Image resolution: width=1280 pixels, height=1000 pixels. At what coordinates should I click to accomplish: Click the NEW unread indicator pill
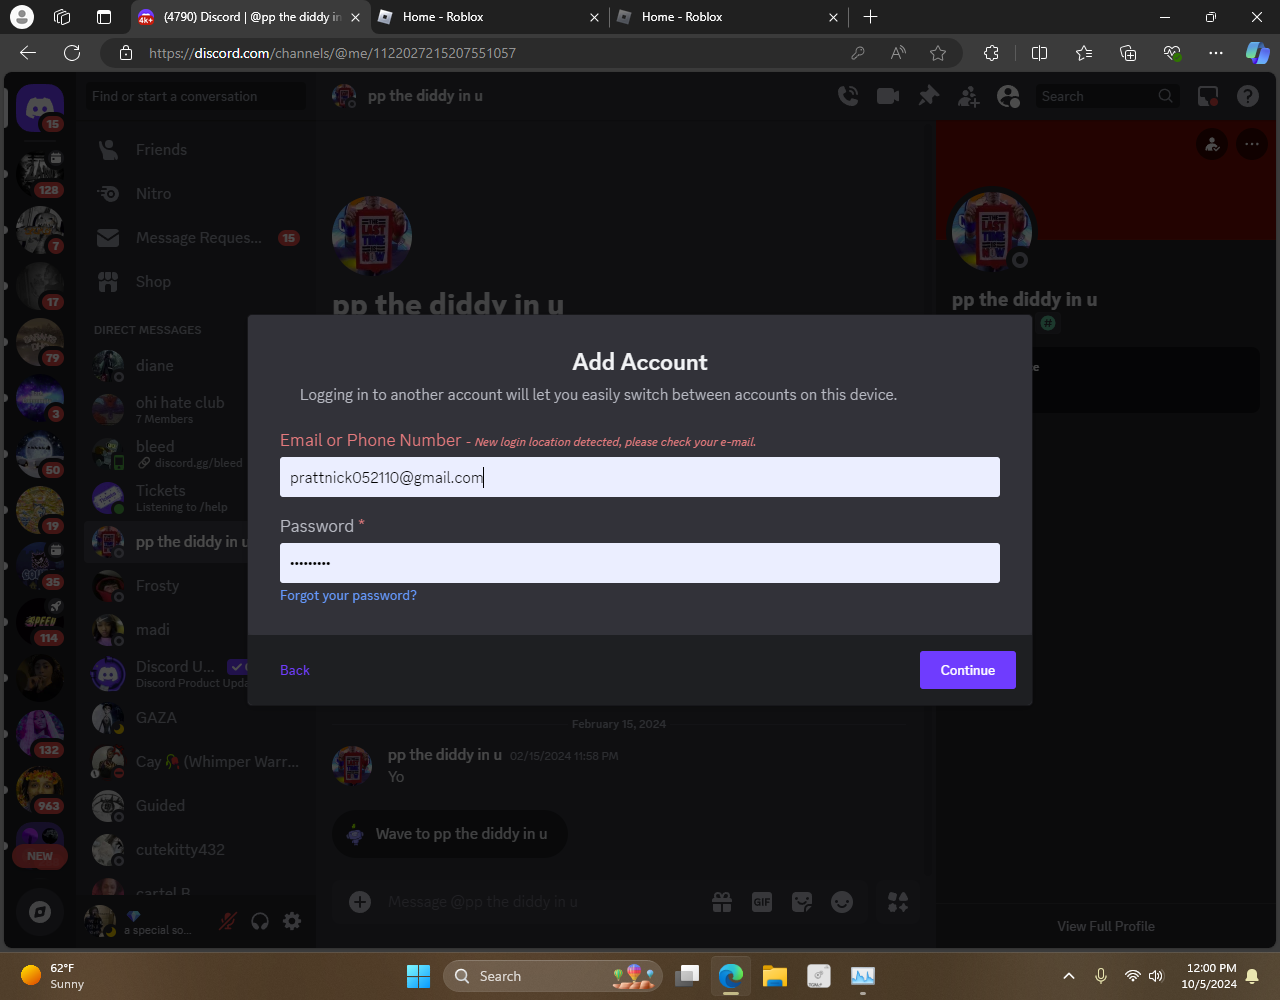pos(40,856)
